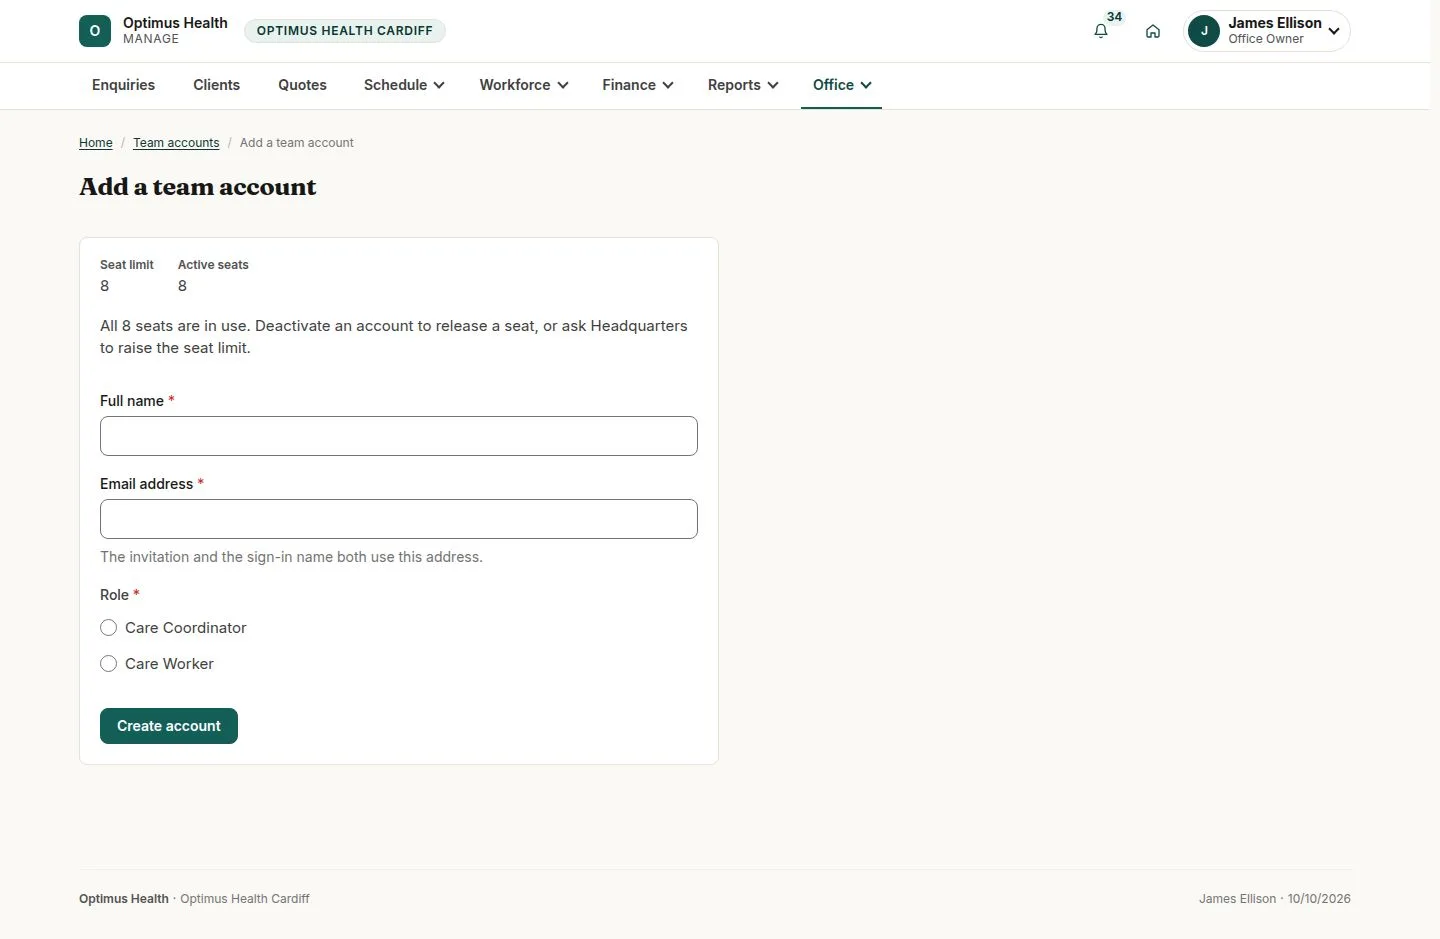The height and width of the screenshot is (939, 1440).
Task: Open the Quotes section
Action: click(x=302, y=85)
